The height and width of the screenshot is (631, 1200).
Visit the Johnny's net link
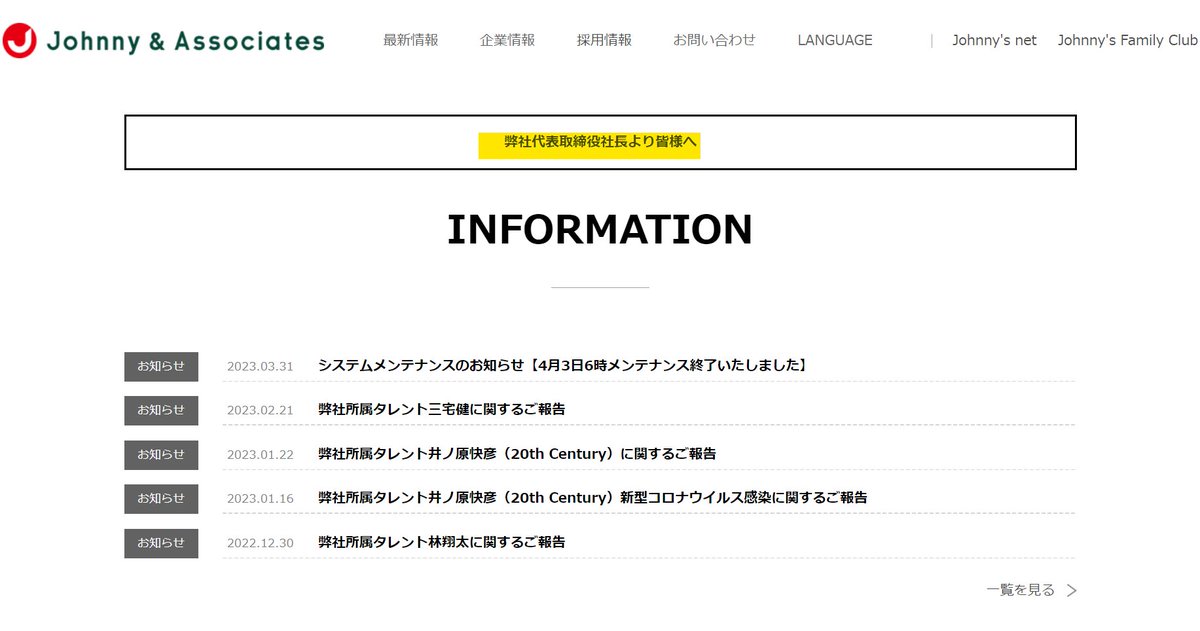point(994,40)
